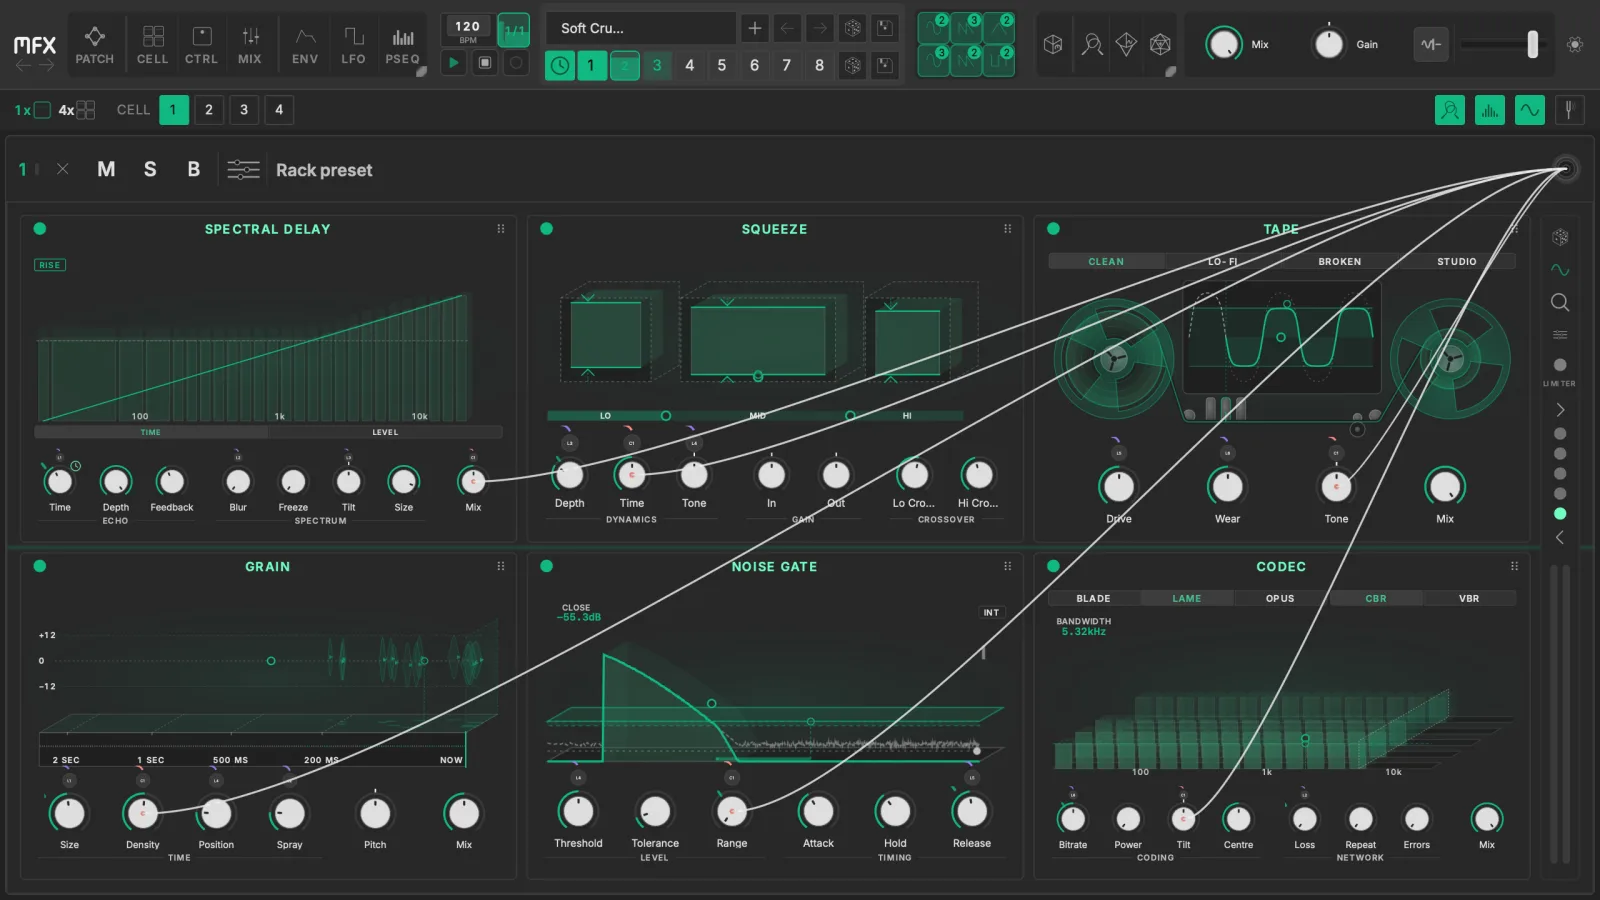Select the STUDIO tape mode tab
The height and width of the screenshot is (900, 1600).
pos(1457,261)
